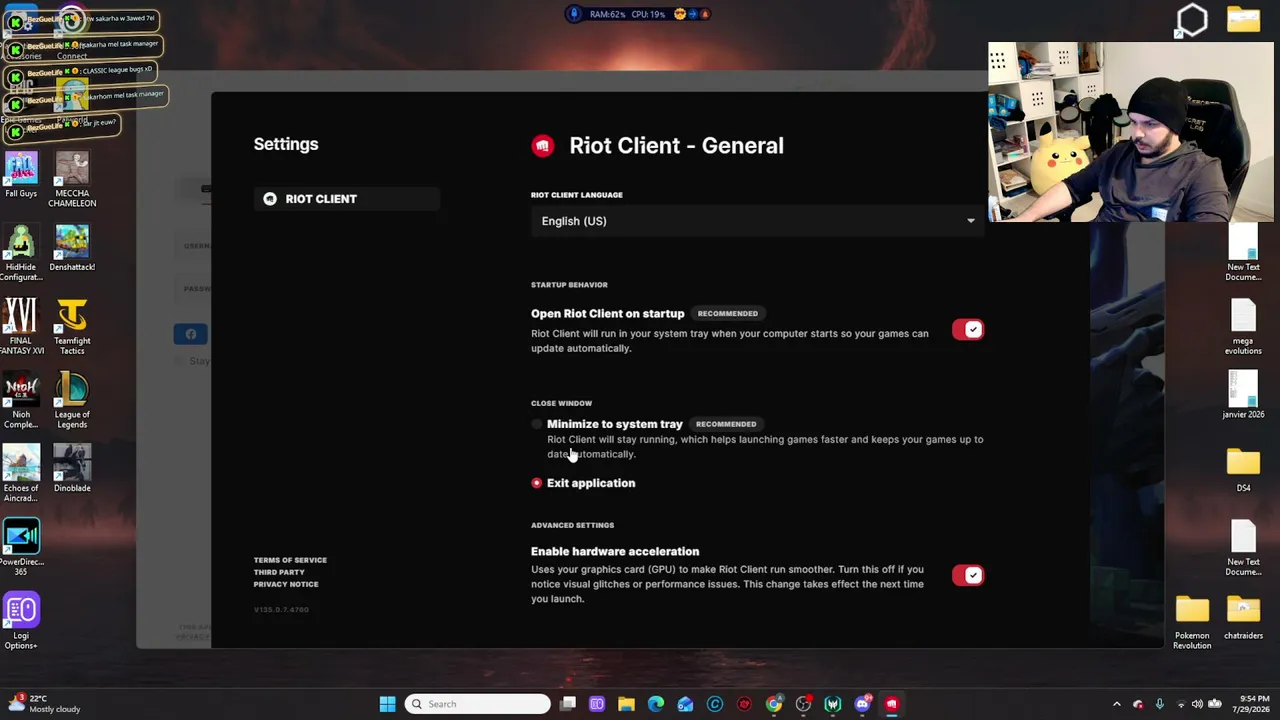The image size is (1280, 720).
Task: Open the Terms of Service link
Action: click(x=290, y=560)
